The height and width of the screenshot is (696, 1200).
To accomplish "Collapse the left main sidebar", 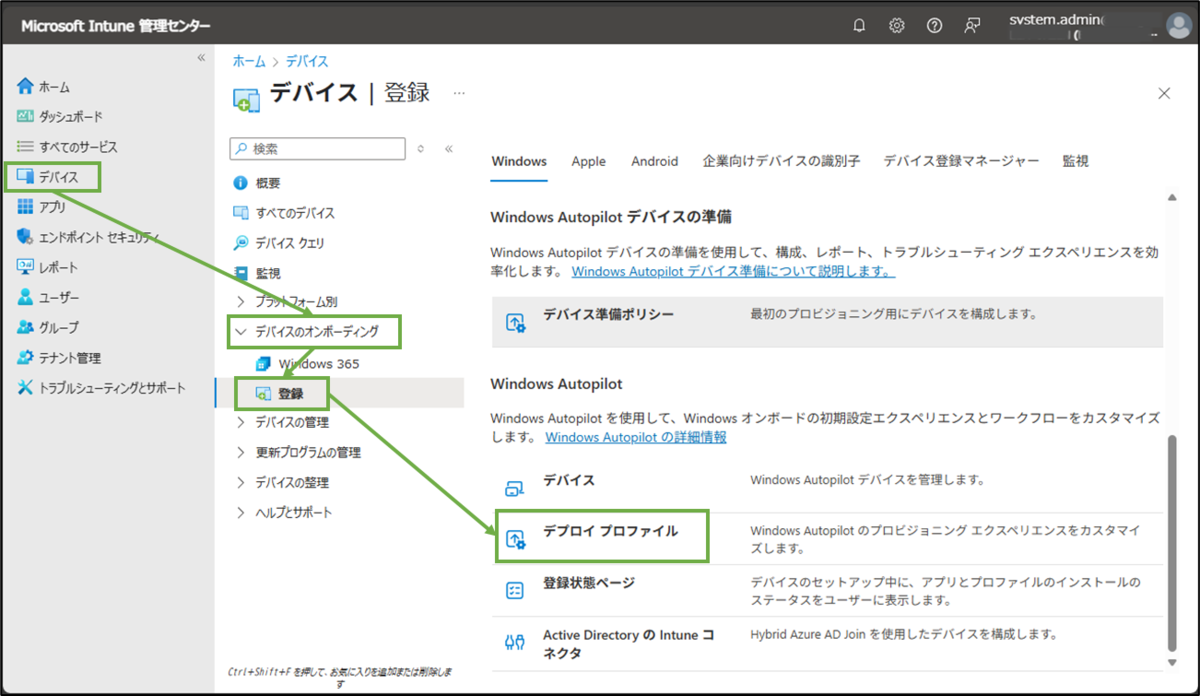I will (201, 58).
